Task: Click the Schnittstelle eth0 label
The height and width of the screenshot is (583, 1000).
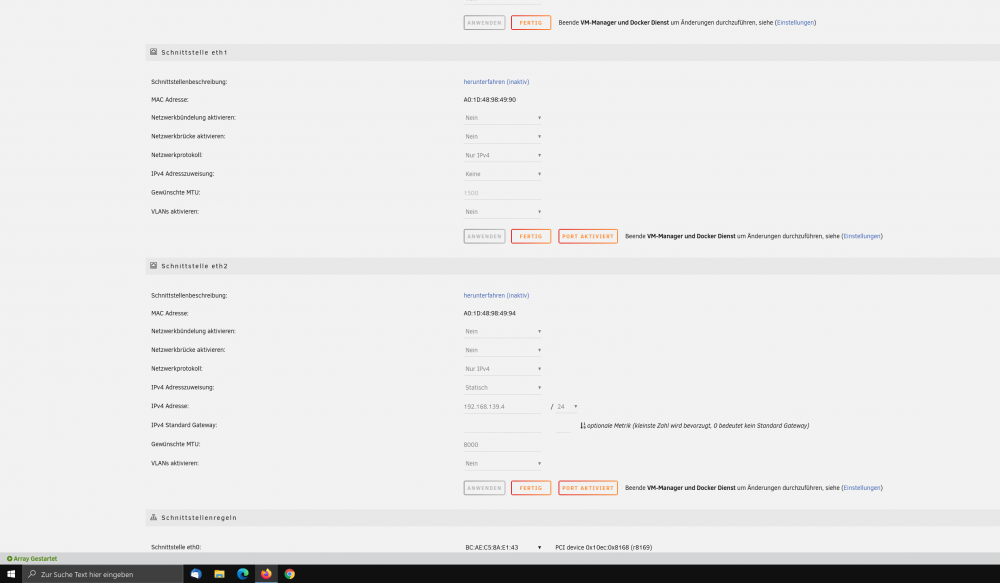Action: (176, 547)
